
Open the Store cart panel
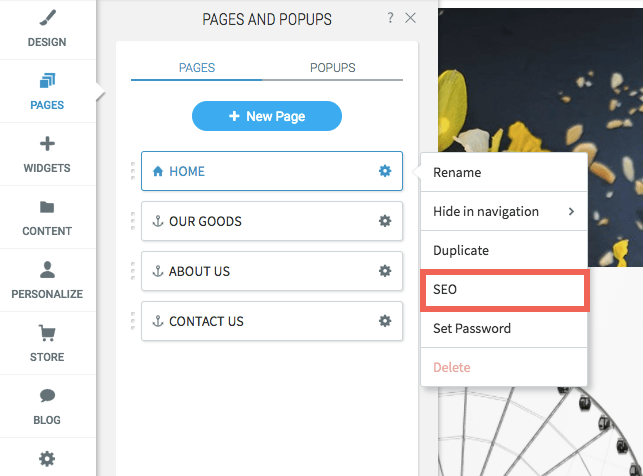47,344
